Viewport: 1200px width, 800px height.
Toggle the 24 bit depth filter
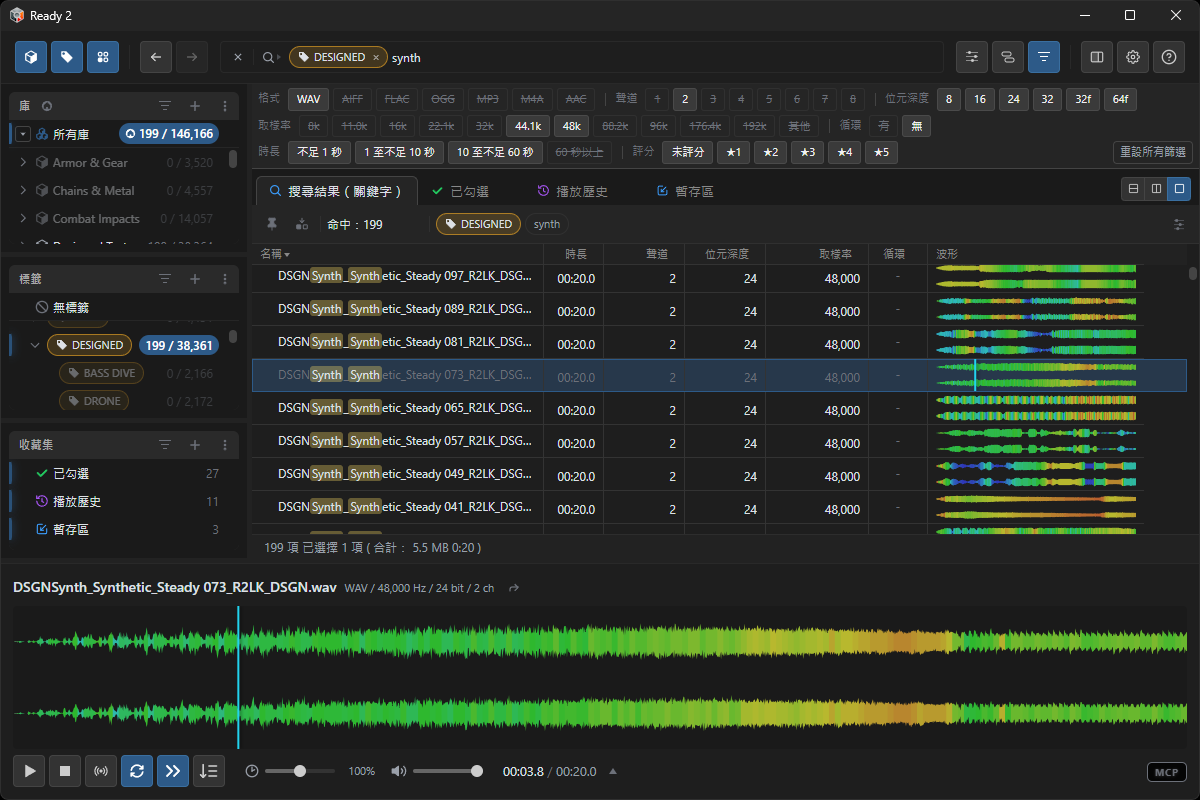coord(1013,99)
